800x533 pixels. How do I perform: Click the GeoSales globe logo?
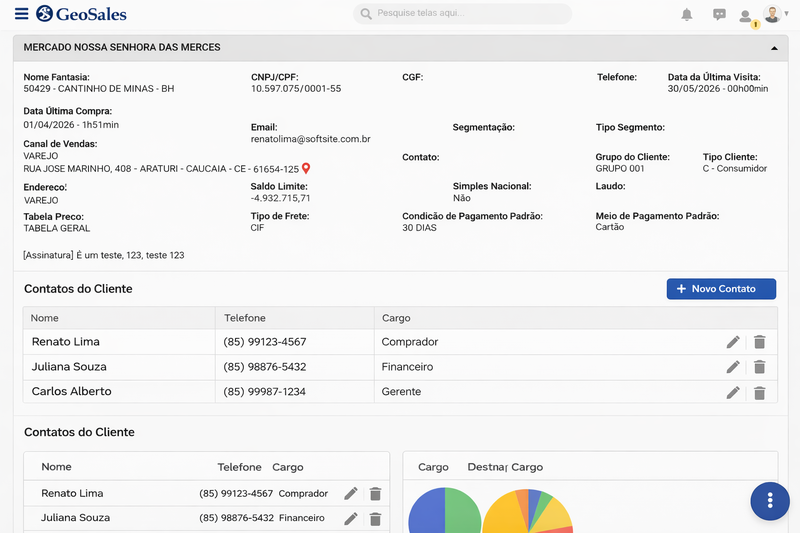tap(44, 13)
